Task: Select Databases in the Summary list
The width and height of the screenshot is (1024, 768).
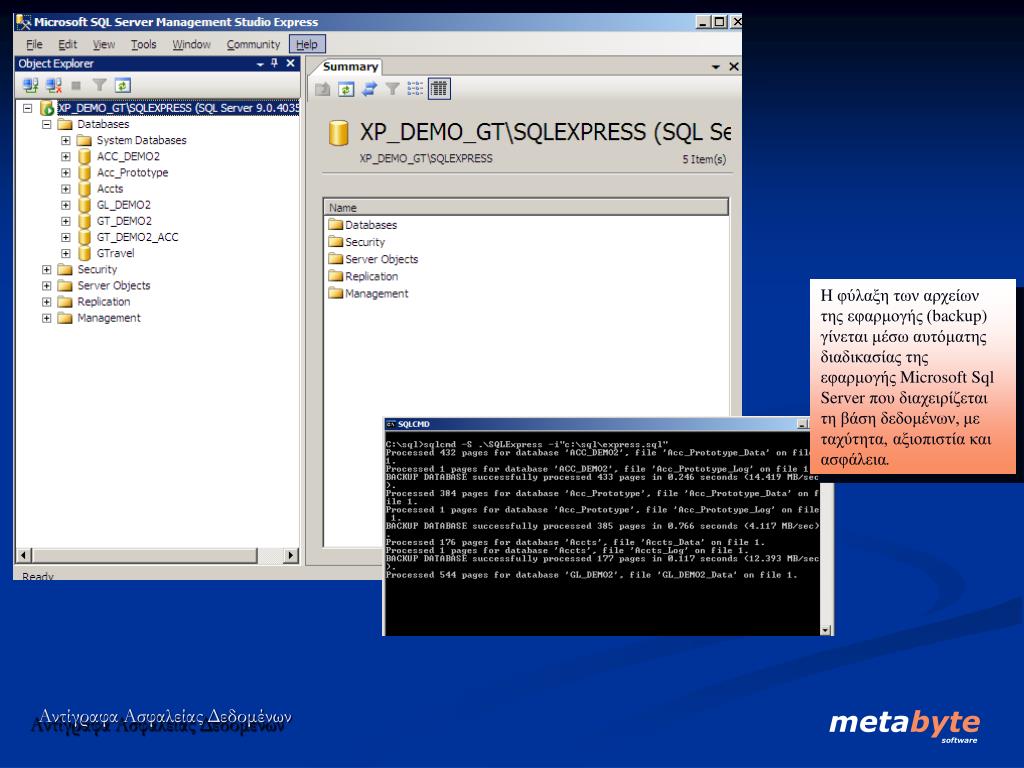Action: coord(371,225)
